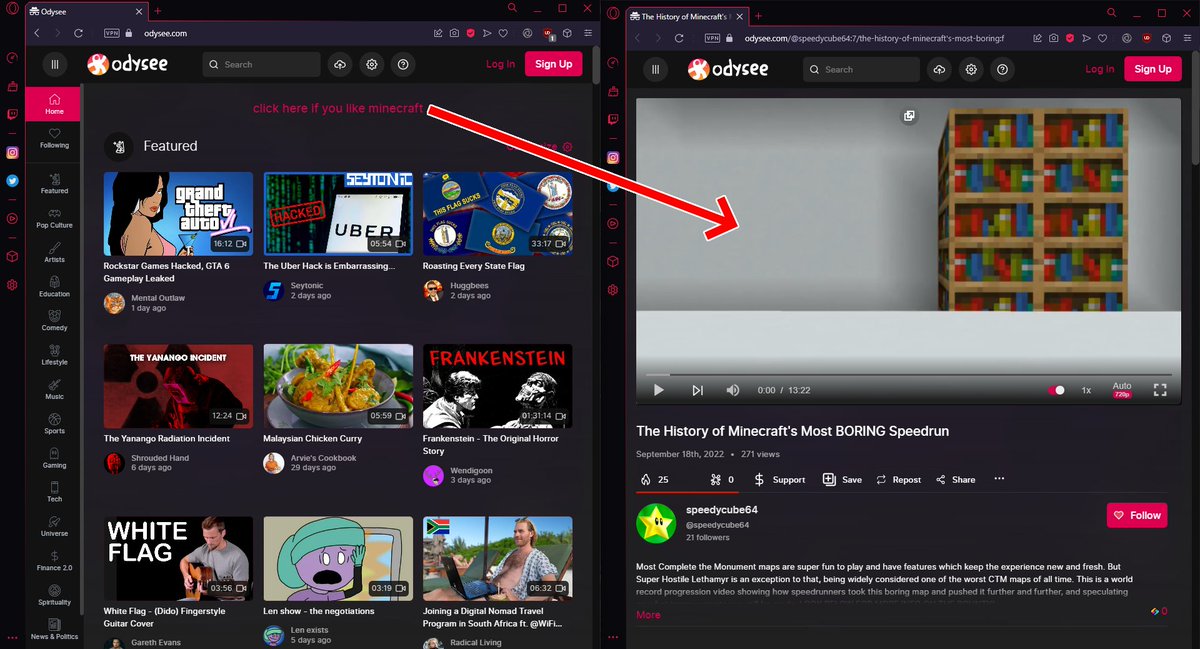
Task: Open settings gear in right window header
Action: (971, 69)
